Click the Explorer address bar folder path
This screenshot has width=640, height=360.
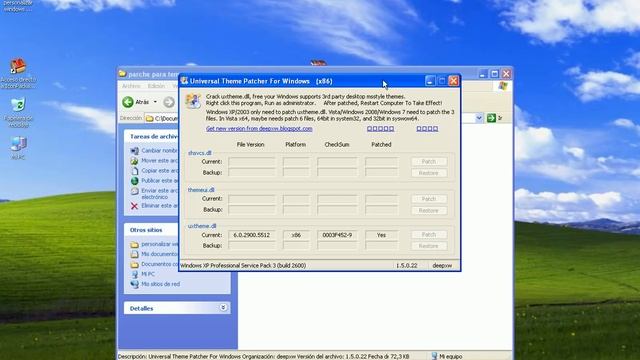point(166,119)
